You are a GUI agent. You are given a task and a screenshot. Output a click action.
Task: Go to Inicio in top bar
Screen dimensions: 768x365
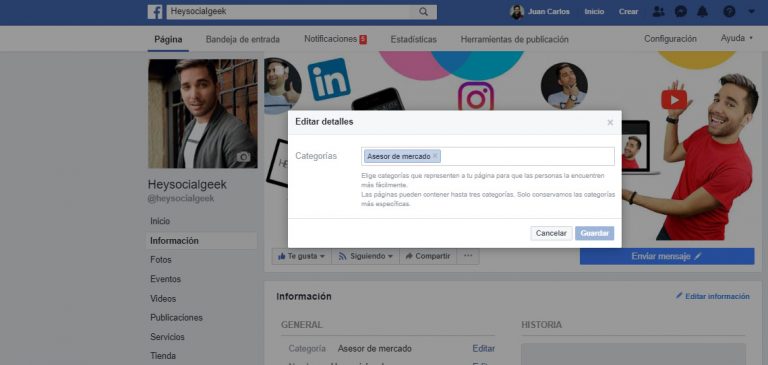(594, 12)
